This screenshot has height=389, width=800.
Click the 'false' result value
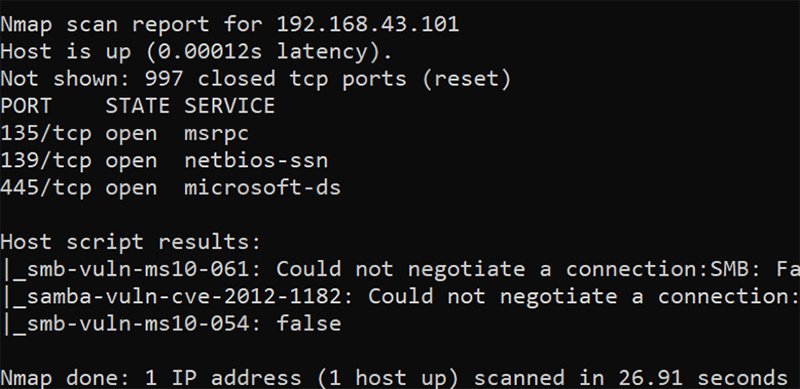click(309, 324)
